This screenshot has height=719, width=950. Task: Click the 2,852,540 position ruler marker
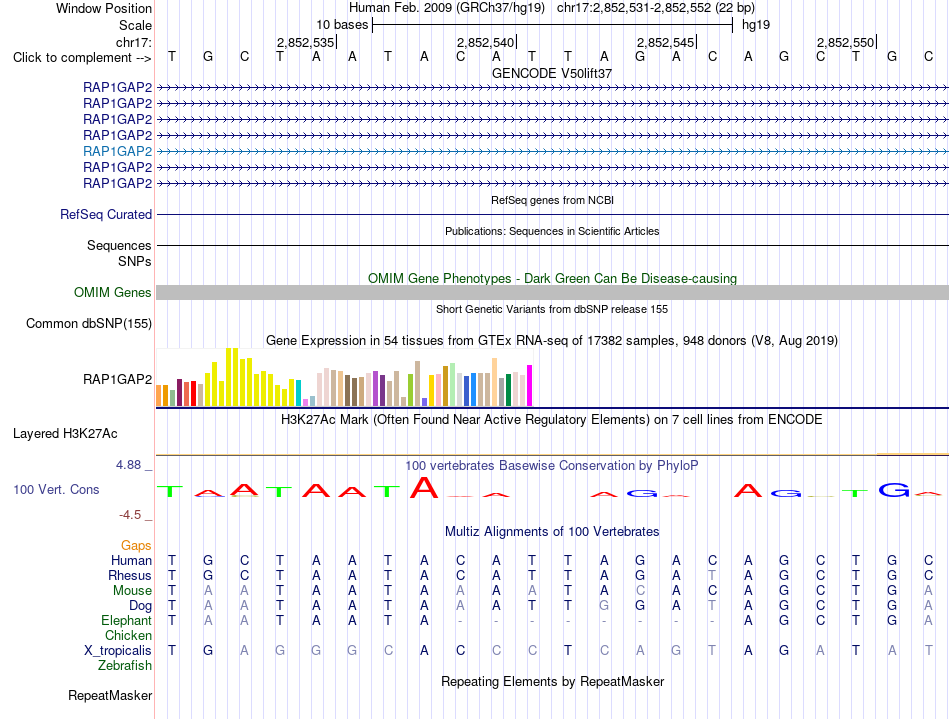click(486, 42)
